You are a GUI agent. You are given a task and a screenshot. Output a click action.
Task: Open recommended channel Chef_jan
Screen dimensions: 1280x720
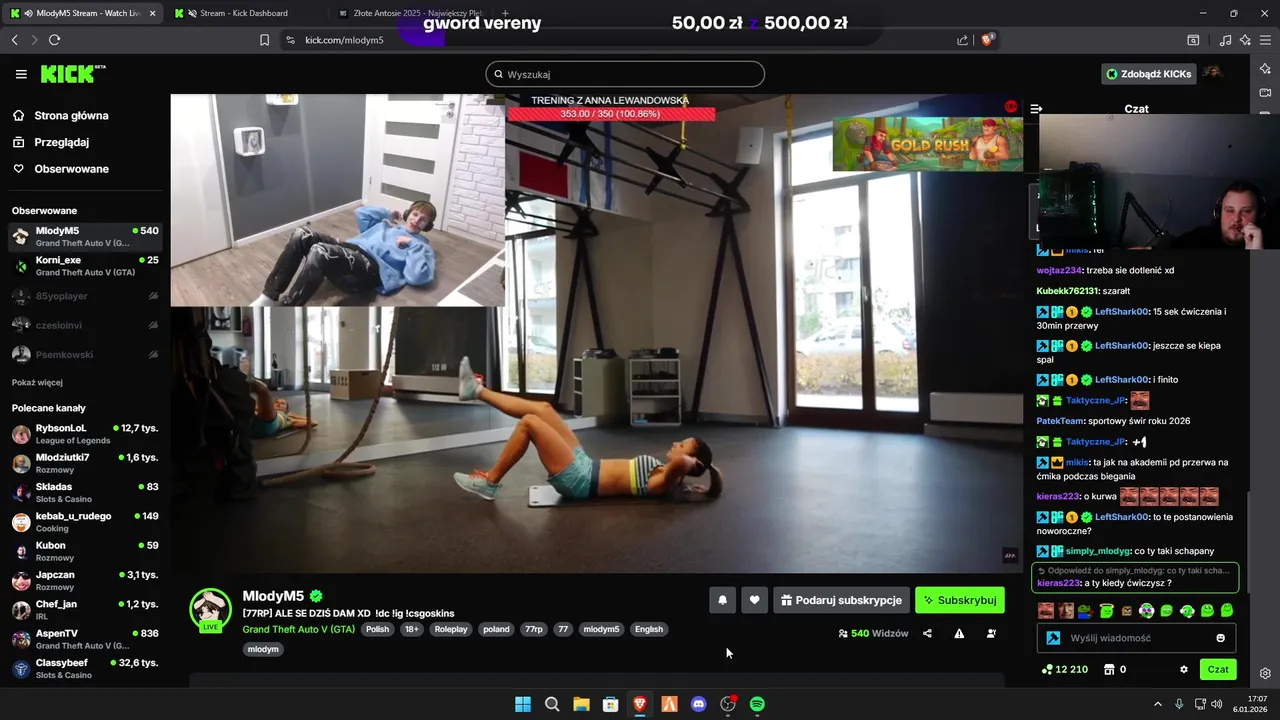(85, 610)
